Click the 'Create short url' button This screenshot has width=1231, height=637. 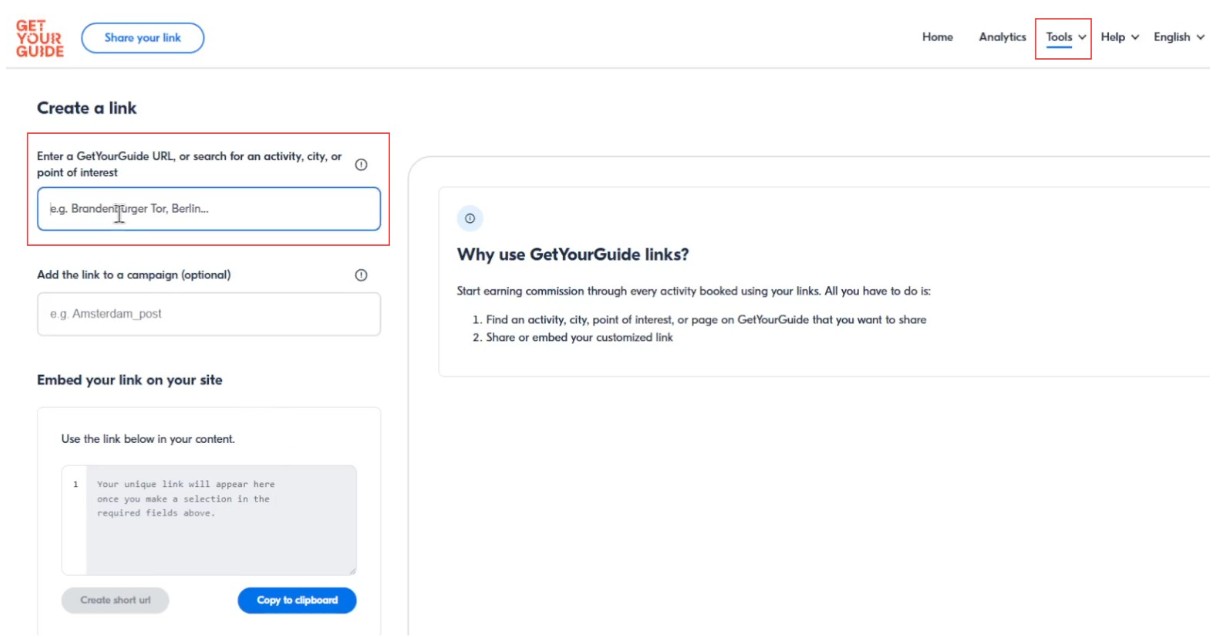[115, 600]
